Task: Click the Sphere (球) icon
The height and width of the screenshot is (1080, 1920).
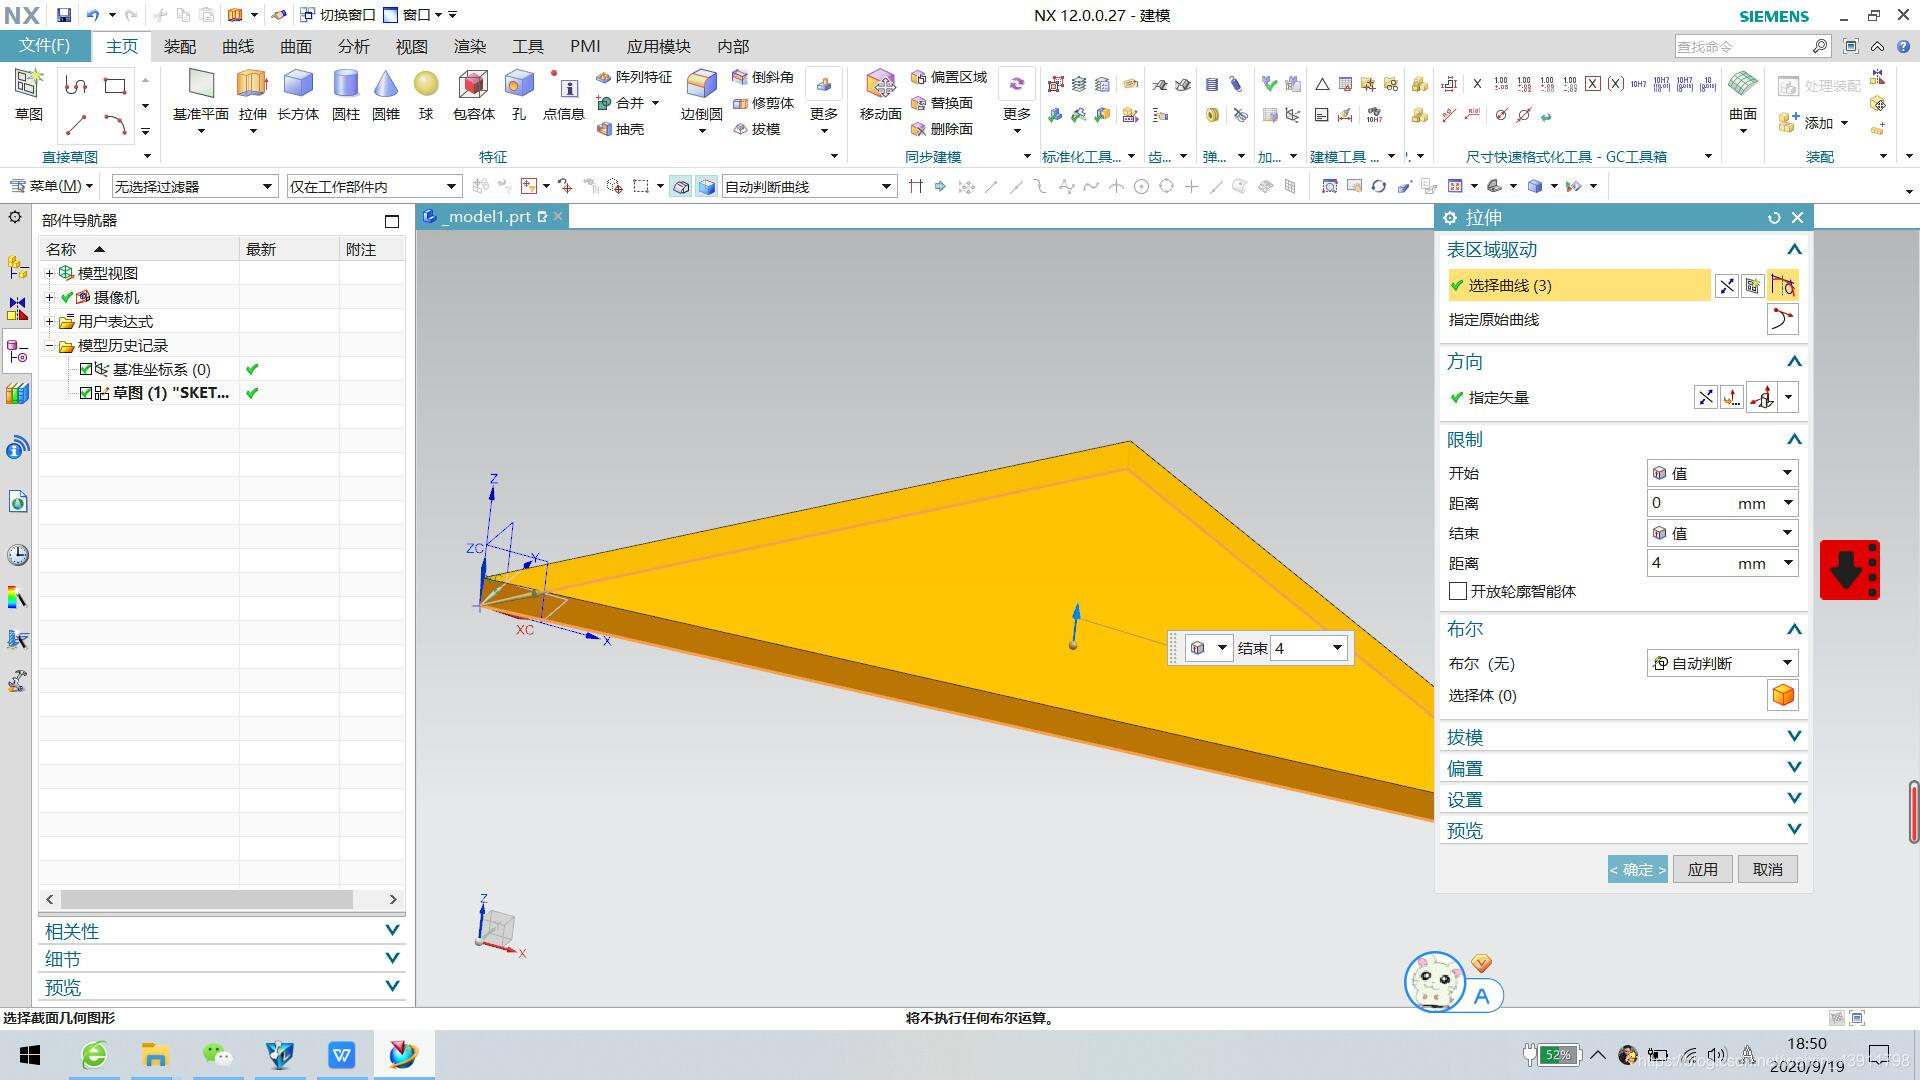Action: pos(426,86)
